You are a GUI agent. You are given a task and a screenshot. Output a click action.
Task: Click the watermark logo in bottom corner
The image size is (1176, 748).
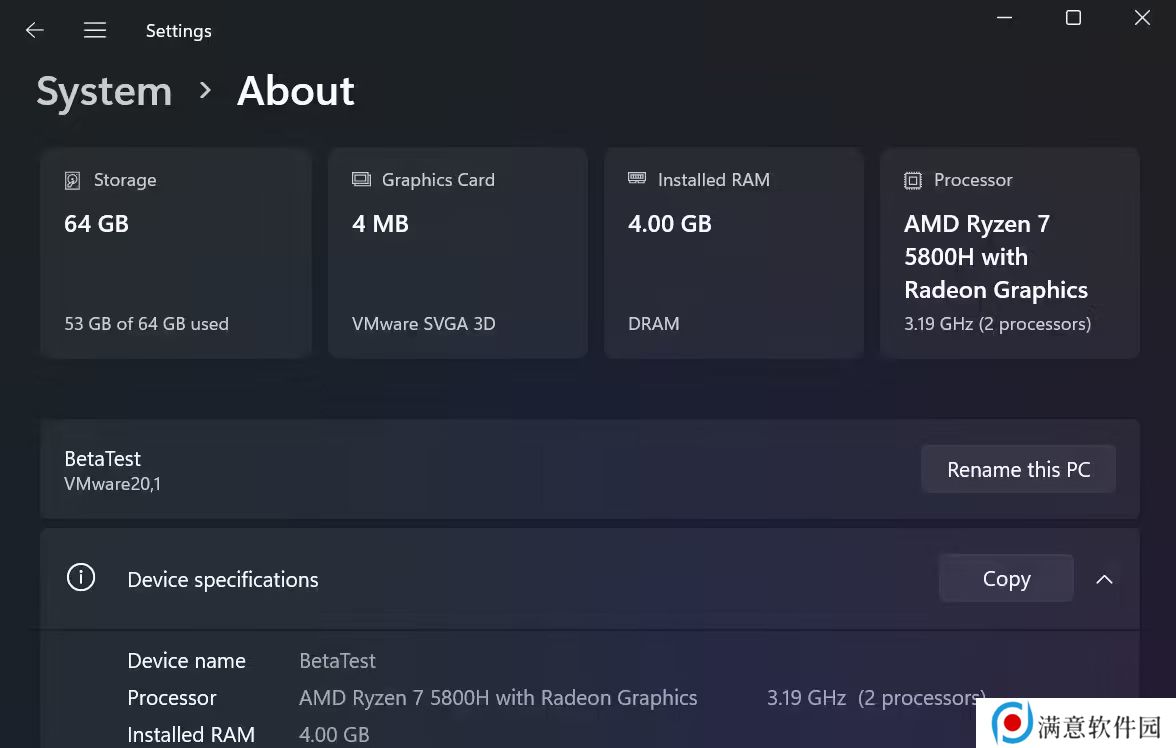tap(1012, 722)
